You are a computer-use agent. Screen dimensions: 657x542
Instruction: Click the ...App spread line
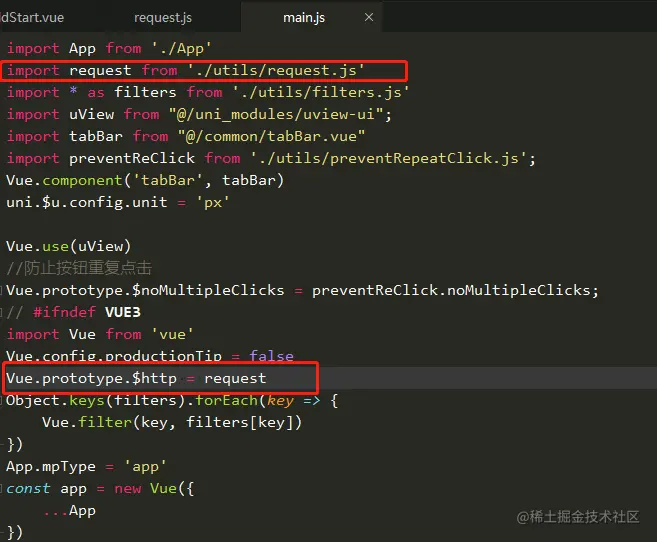coord(69,511)
